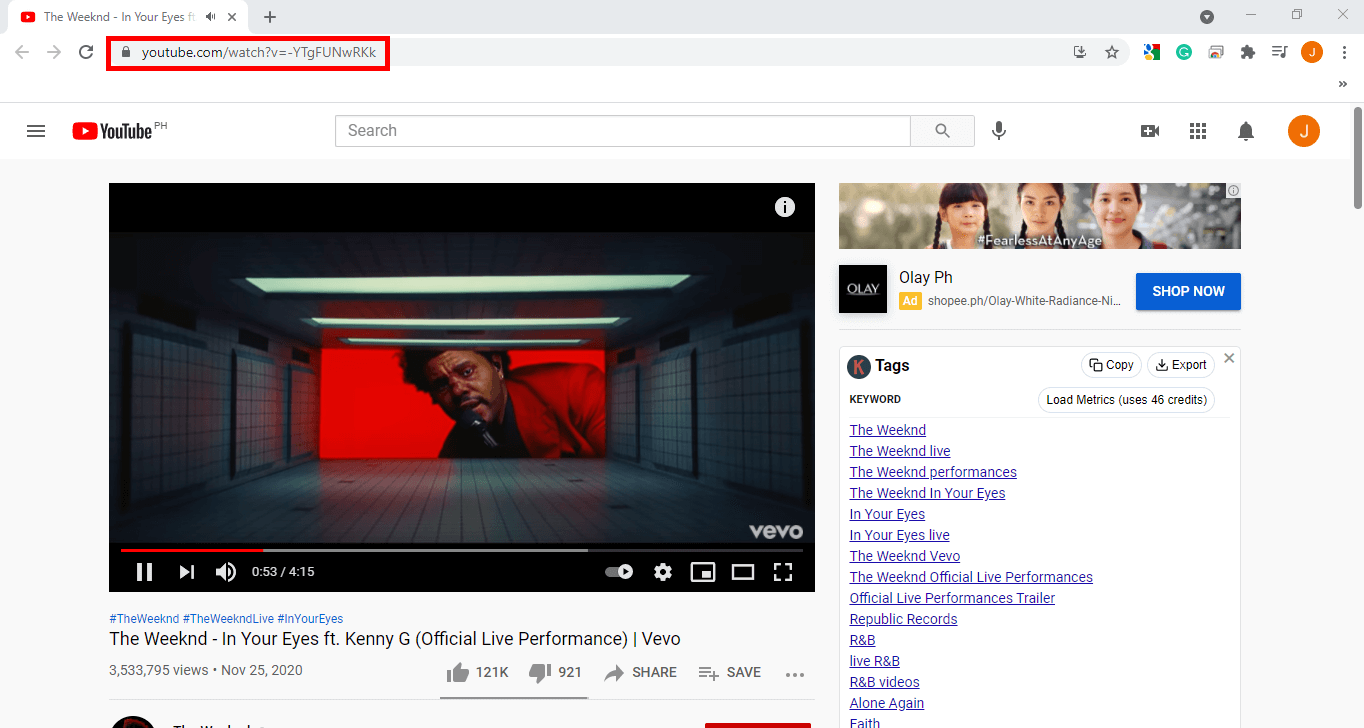Viewport: 1364px width, 728px height.
Task: Open the more actions ellipsis under video
Action: click(795, 674)
